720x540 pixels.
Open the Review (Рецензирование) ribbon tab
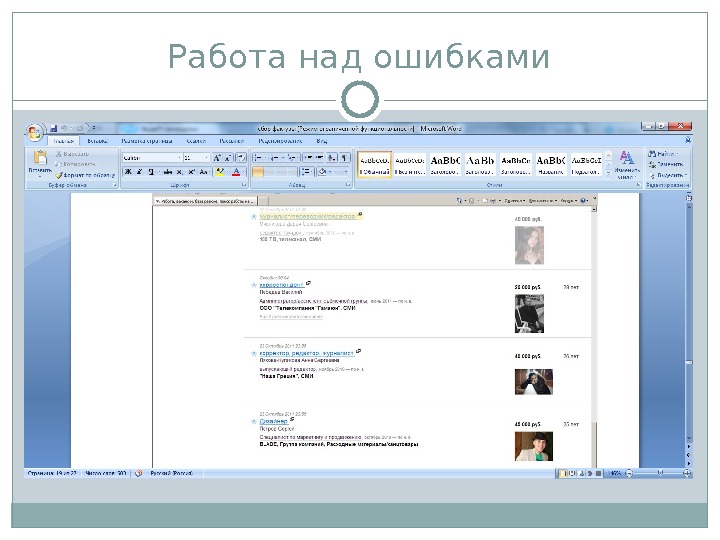[x=280, y=141]
